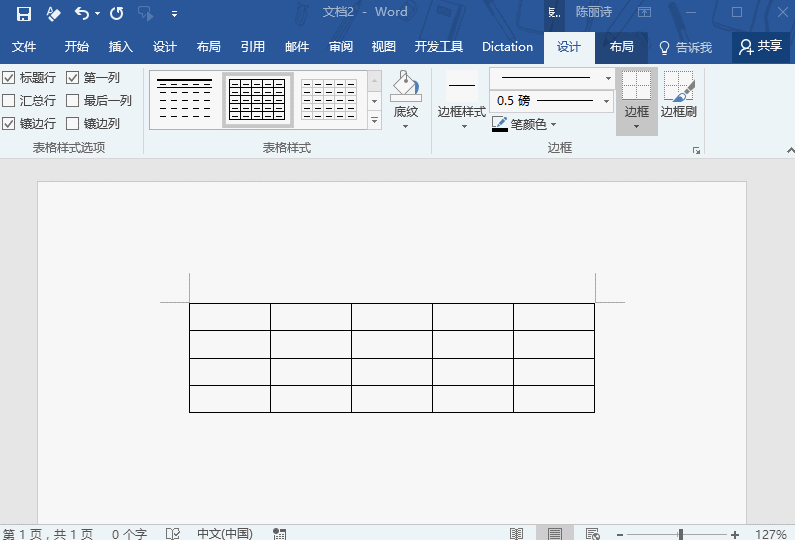This screenshot has width=795, height=540.
Task: Click the last cell of the bottom row of the table
Action: (554, 399)
